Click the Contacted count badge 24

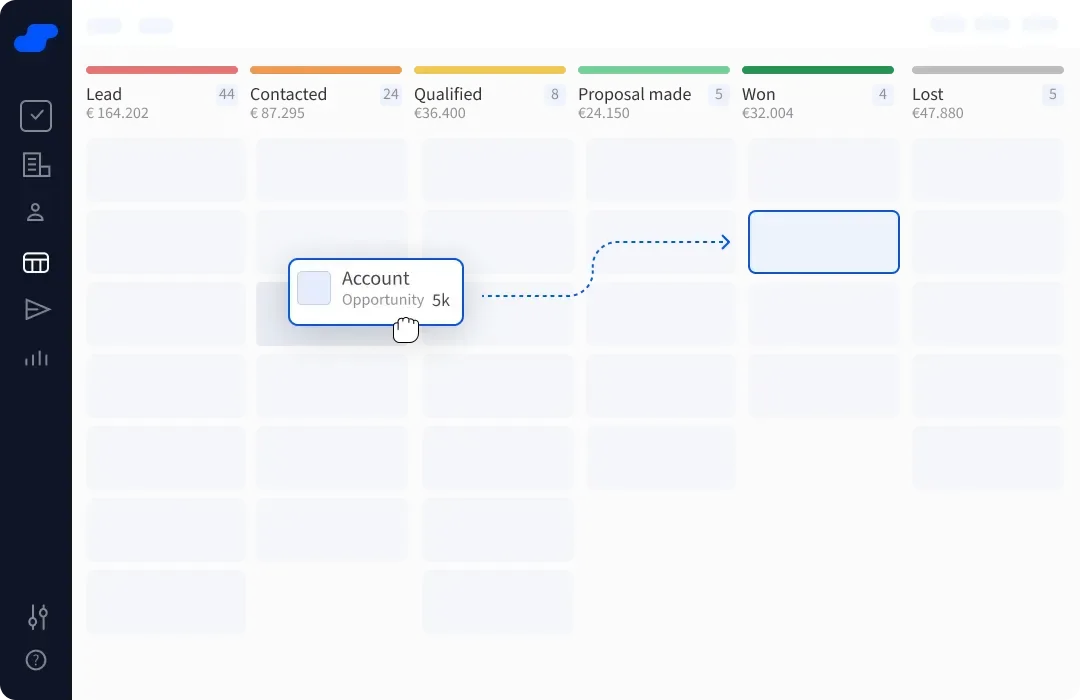point(390,94)
